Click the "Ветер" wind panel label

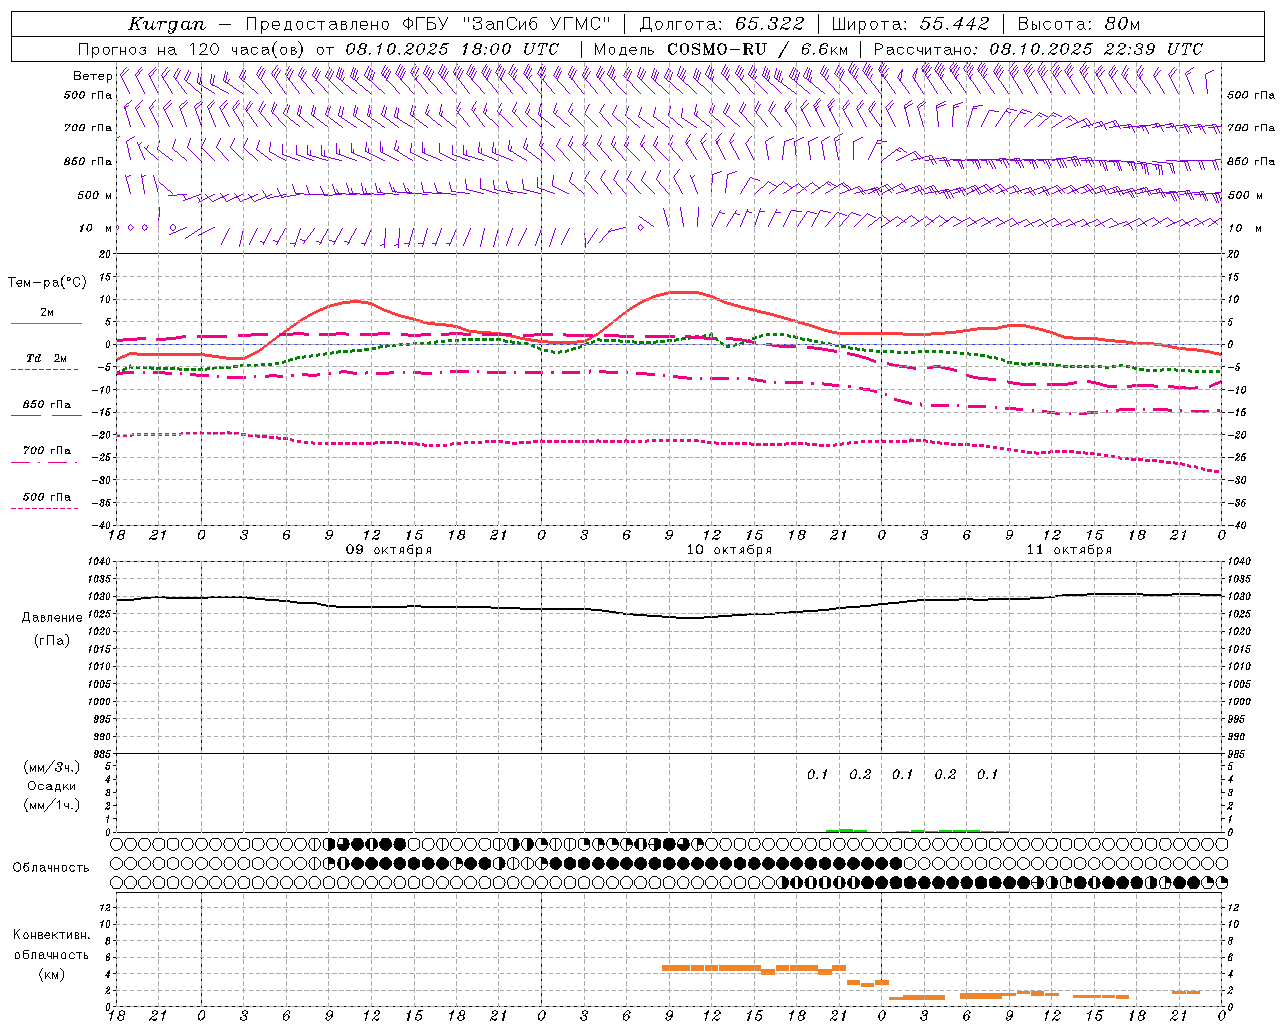tap(93, 76)
